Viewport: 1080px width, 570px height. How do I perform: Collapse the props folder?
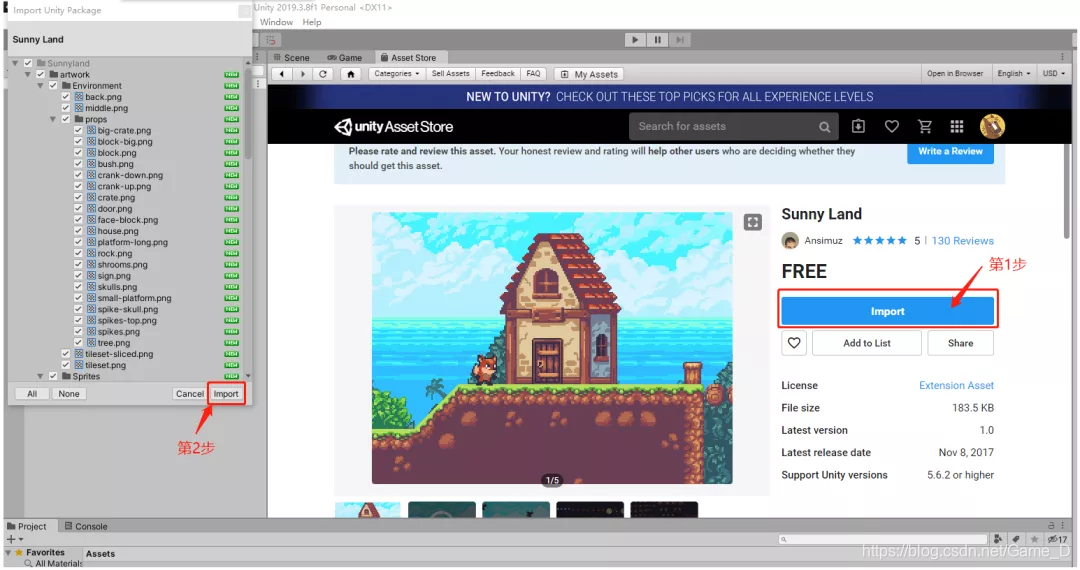click(53, 119)
